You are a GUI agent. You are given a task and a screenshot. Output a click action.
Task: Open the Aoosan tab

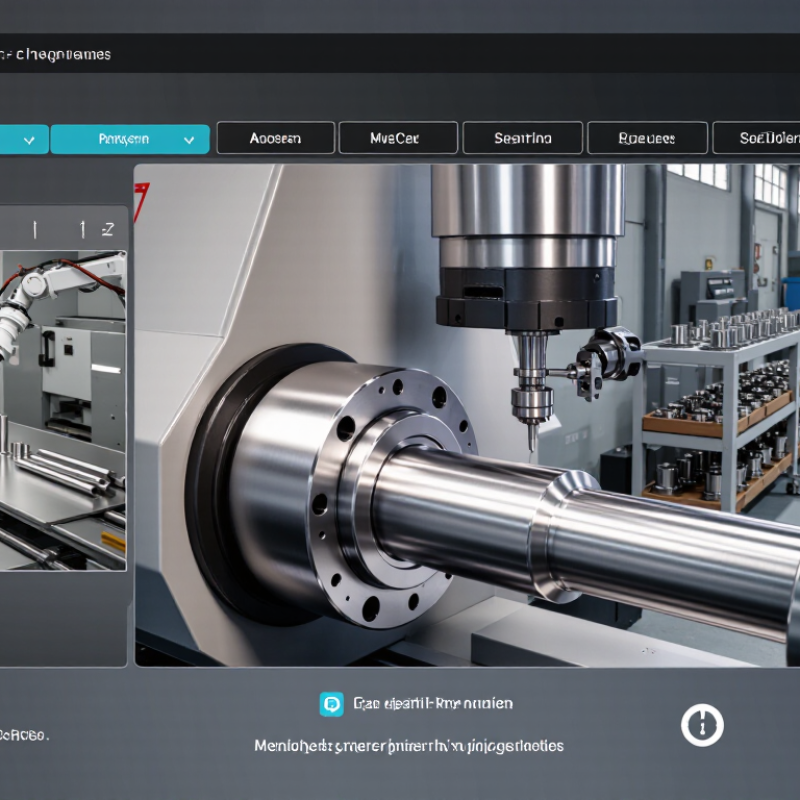(x=276, y=138)
